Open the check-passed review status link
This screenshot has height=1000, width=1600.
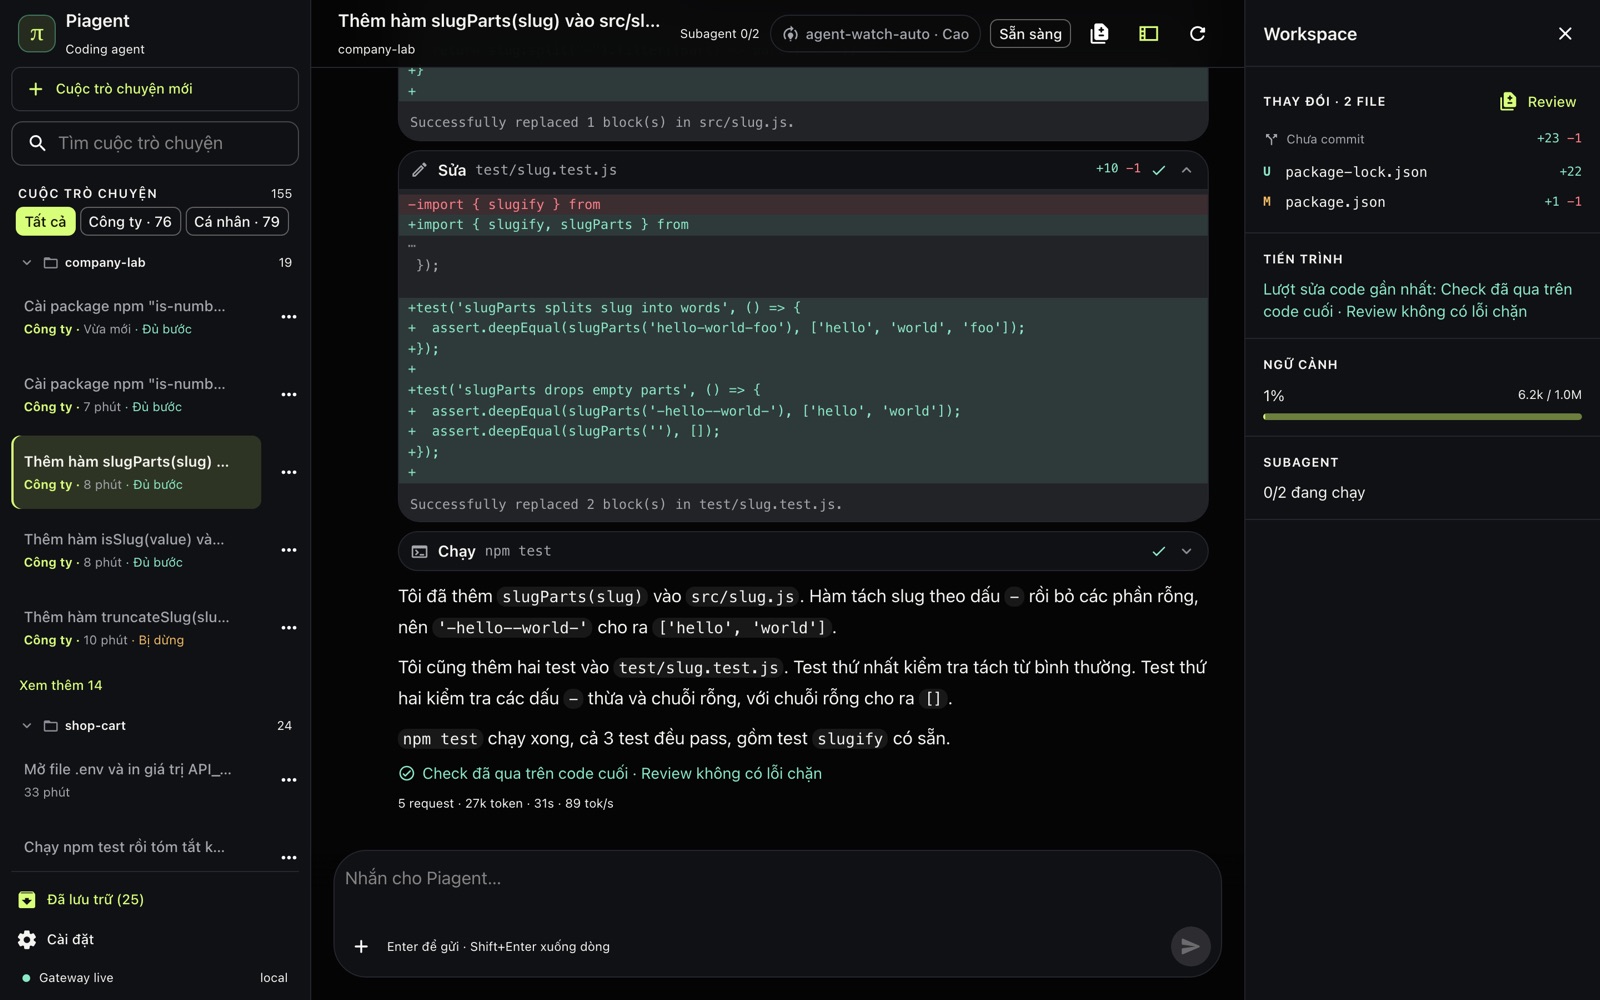tap(610, 773)
